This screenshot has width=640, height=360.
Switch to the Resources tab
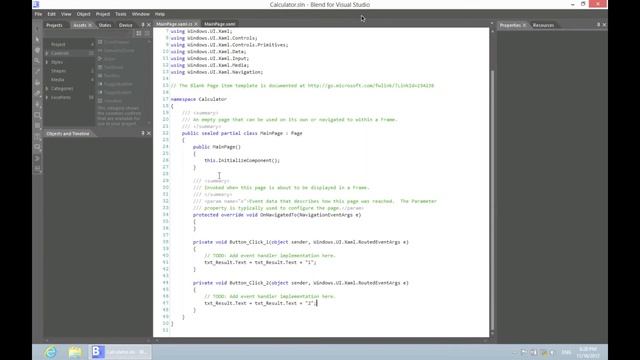coord(543,25)
